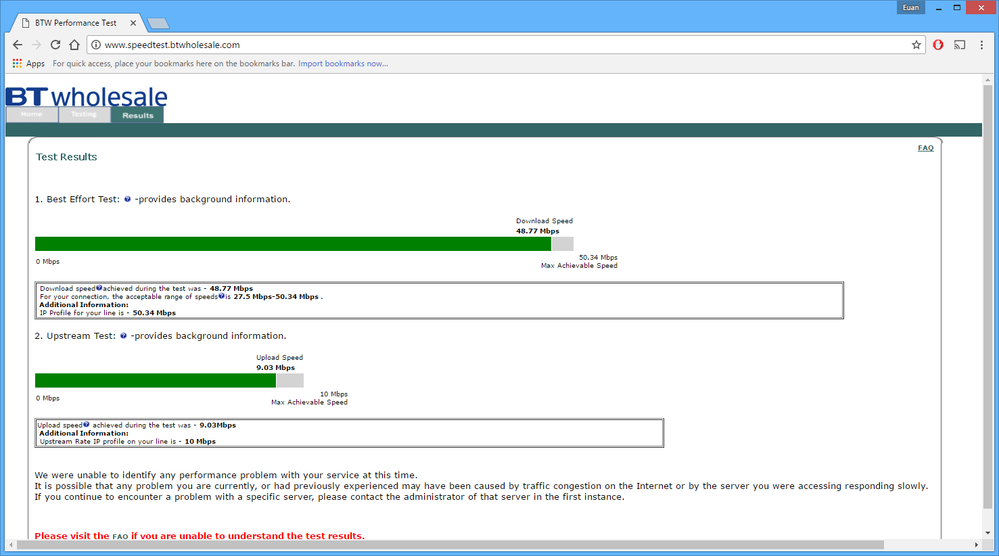This screenshot has height=556, width=999.
Task: Open a new browser tab
Action: pos(158,24)
